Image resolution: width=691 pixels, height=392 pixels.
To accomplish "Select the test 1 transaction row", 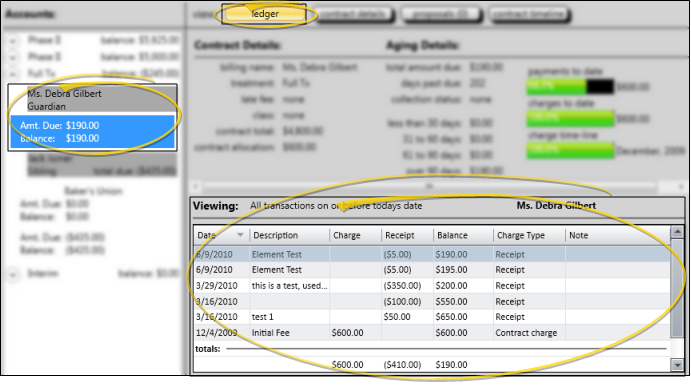I will (432, 317).
